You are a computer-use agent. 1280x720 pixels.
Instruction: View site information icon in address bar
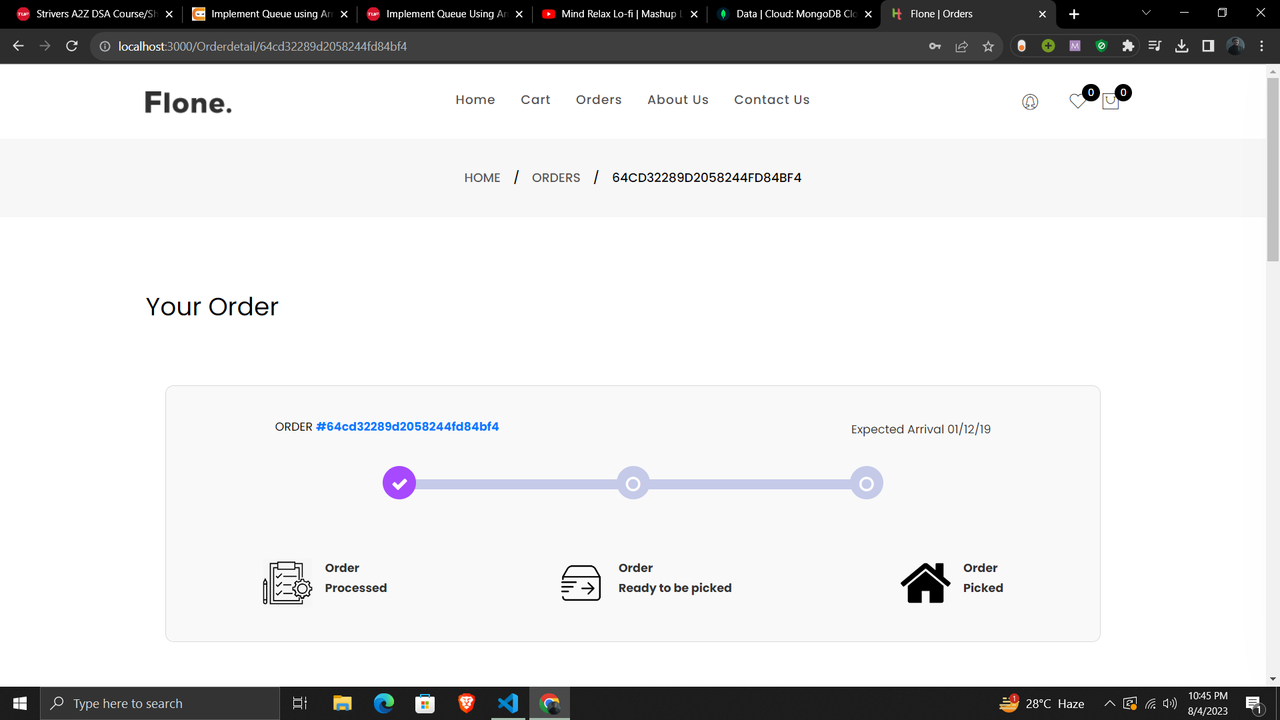click(x=104, y=46)
